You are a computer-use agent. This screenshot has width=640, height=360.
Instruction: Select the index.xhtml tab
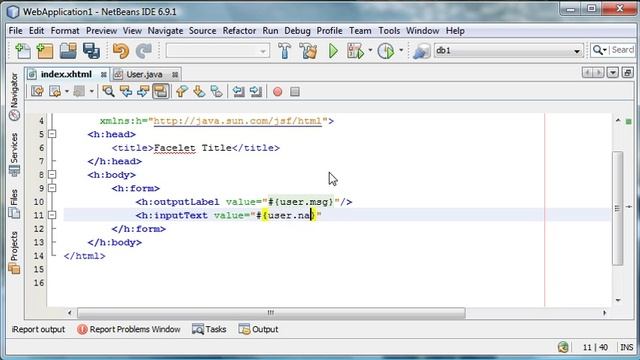click(x=66, y=74)
